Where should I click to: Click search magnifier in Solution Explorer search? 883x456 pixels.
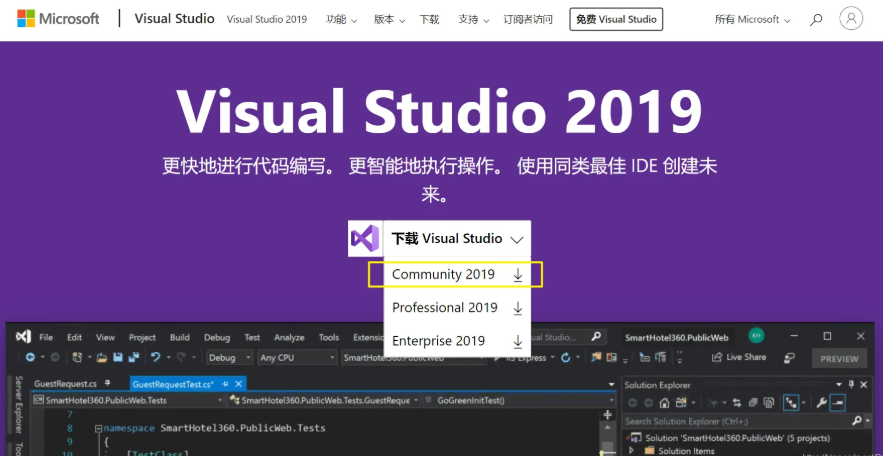coord(857,421)
